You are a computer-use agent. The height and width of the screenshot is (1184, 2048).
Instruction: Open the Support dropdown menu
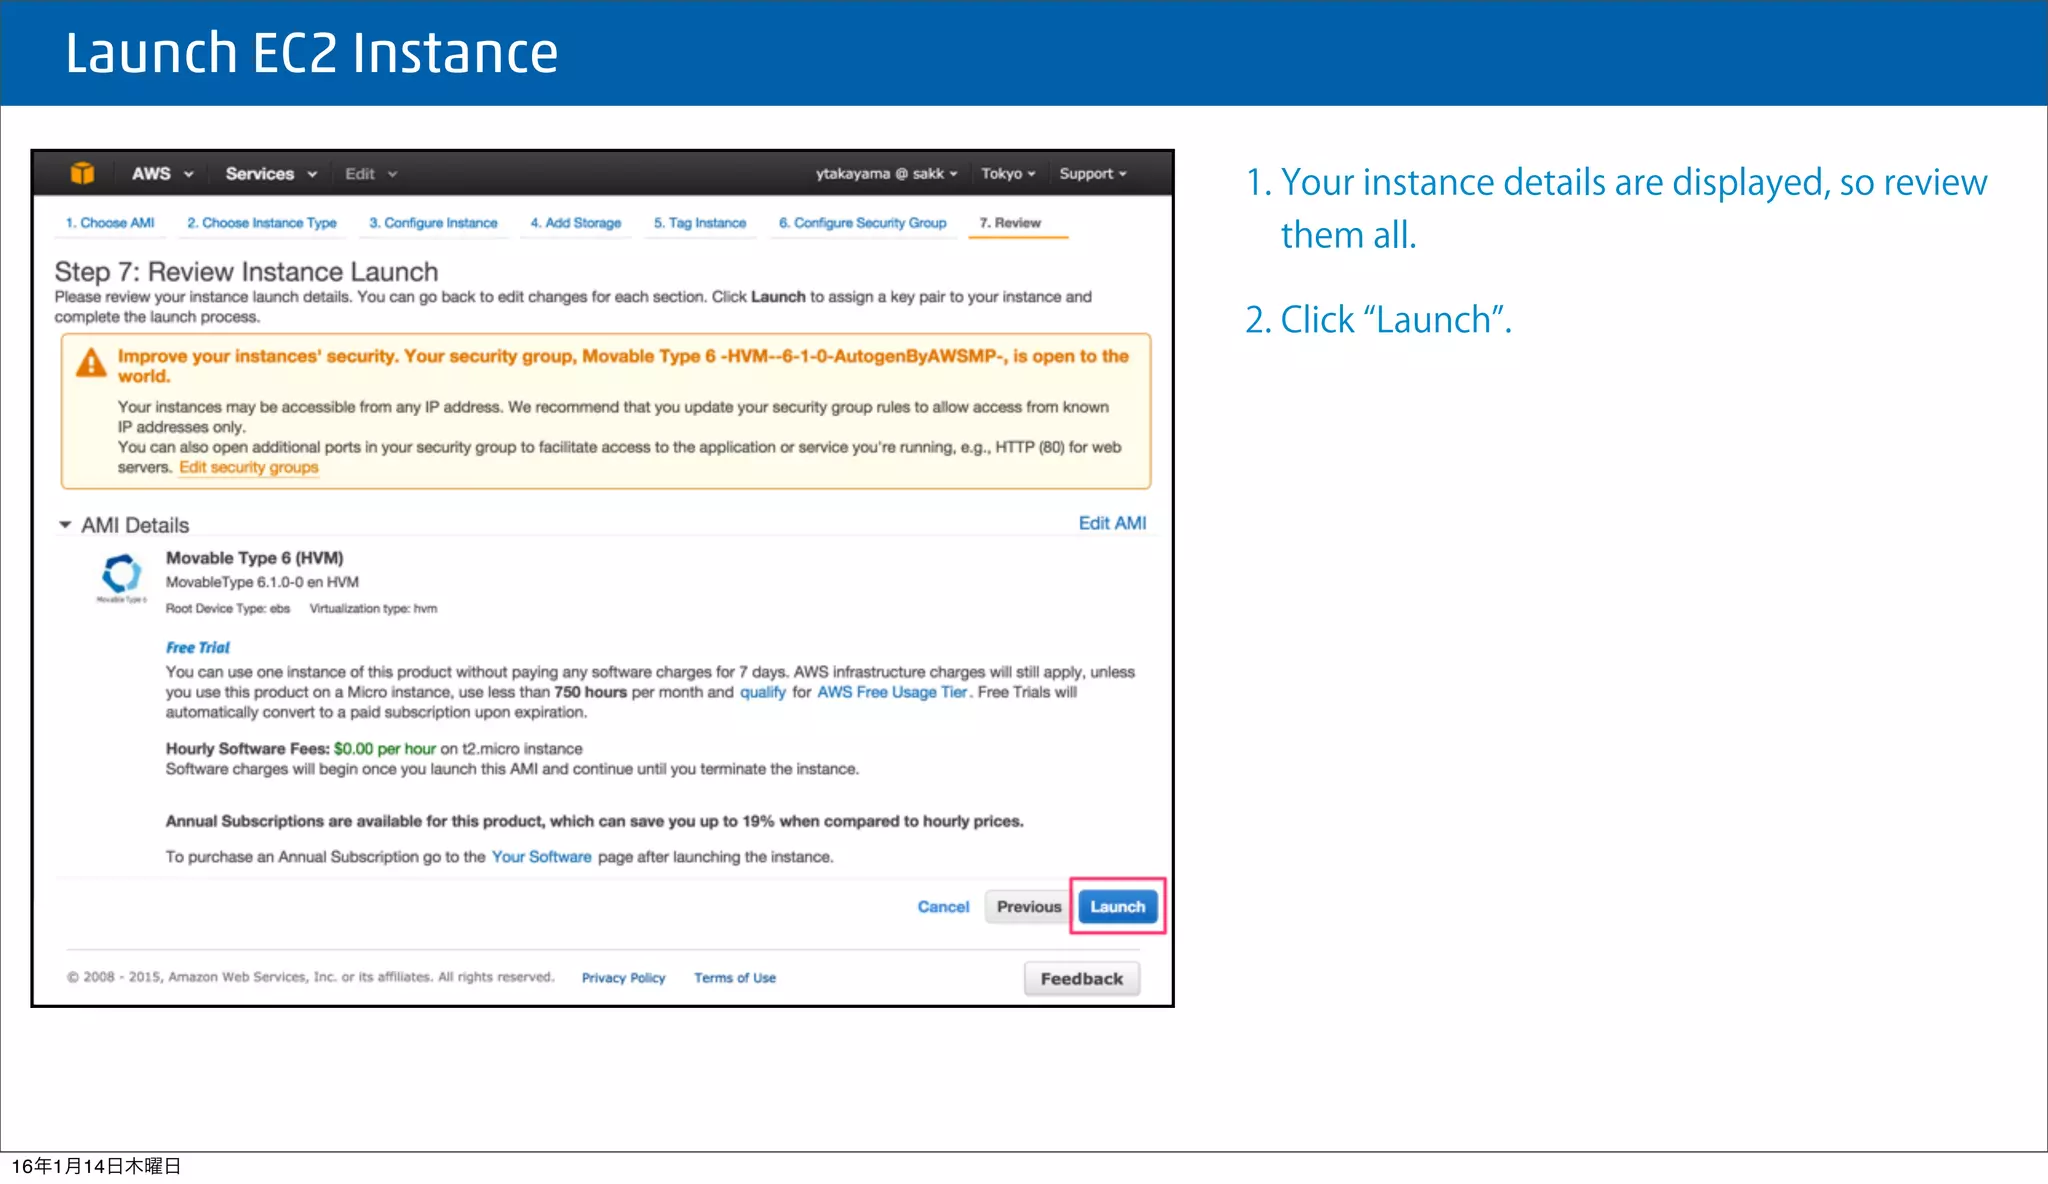coord(1093,173)
